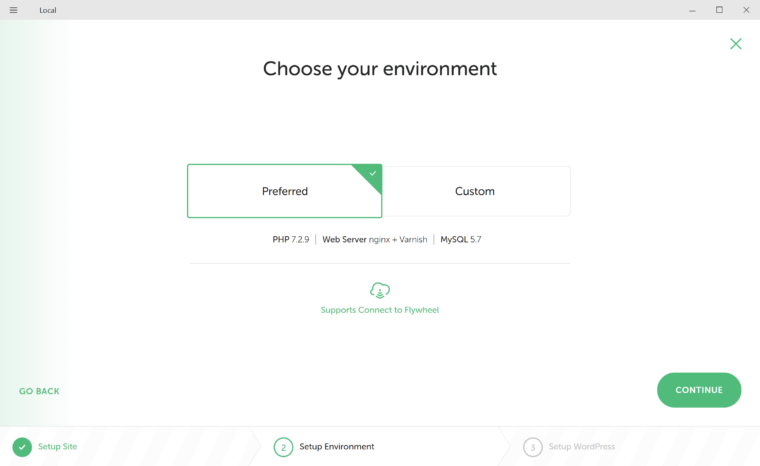Image resolution: width=760 pixels, height=466 pixels.
Task: Open the hamburger menu in the title bar
Action: pos(14,10)
